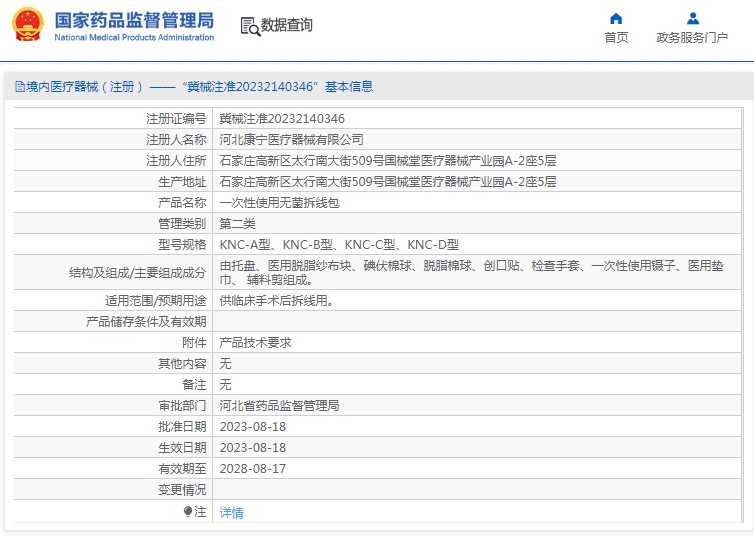Select product name 一次性使用无菌拆线包
The height and width of the screenshot is (537, 754).
click(x=279, y=203)
